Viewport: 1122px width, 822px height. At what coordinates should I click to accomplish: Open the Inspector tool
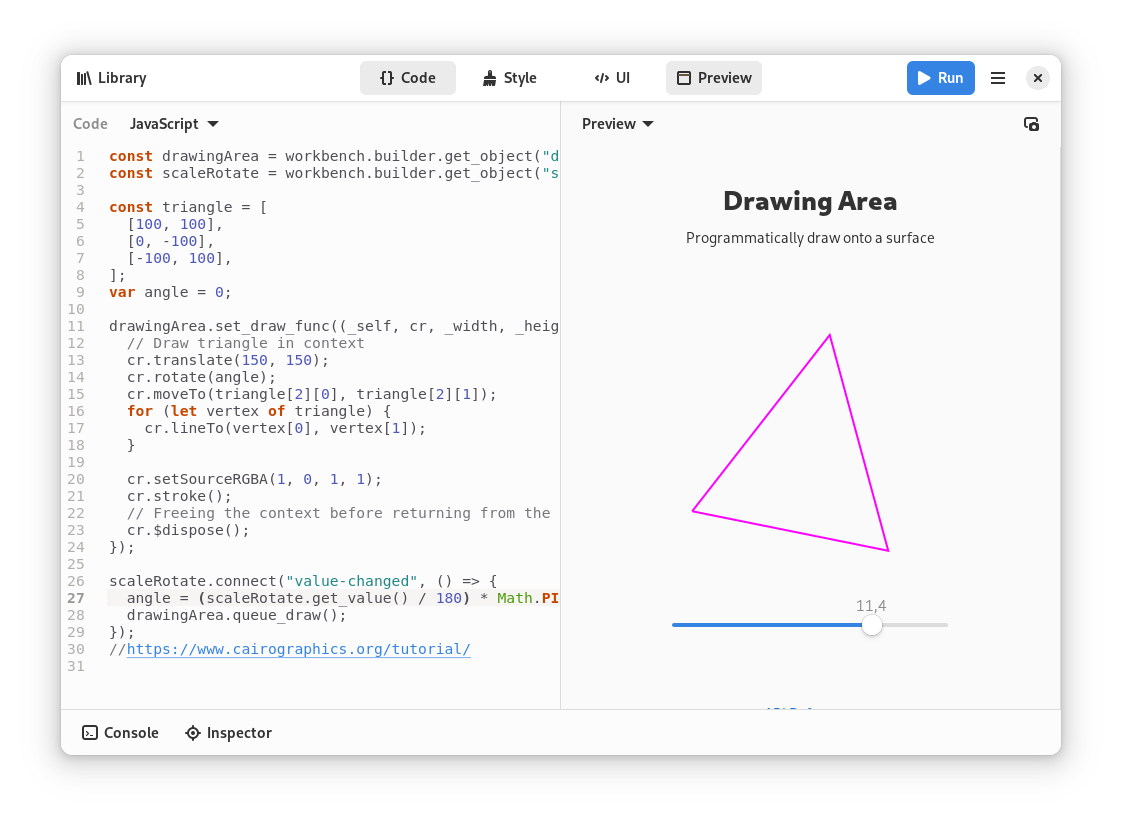pyautogui.click(x=228, y=733)
